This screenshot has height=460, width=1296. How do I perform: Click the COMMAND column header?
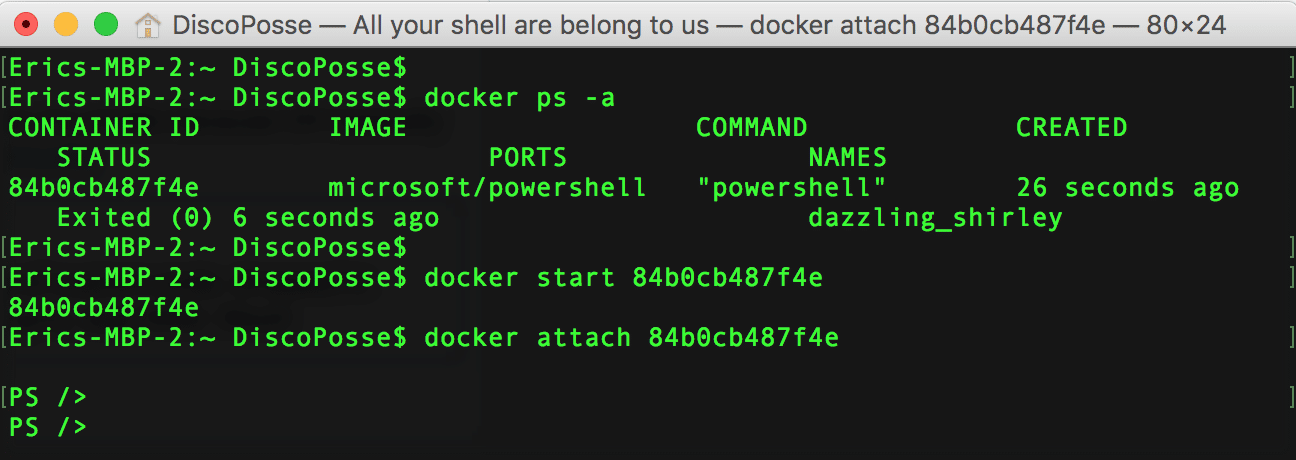(751, 128)
